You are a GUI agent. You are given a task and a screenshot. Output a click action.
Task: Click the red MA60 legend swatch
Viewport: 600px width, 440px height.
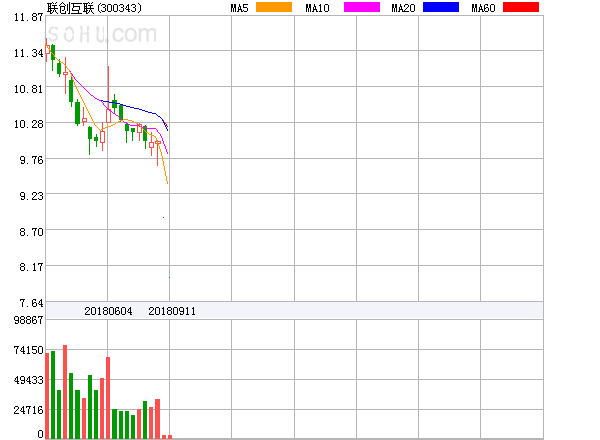point(519,8)
